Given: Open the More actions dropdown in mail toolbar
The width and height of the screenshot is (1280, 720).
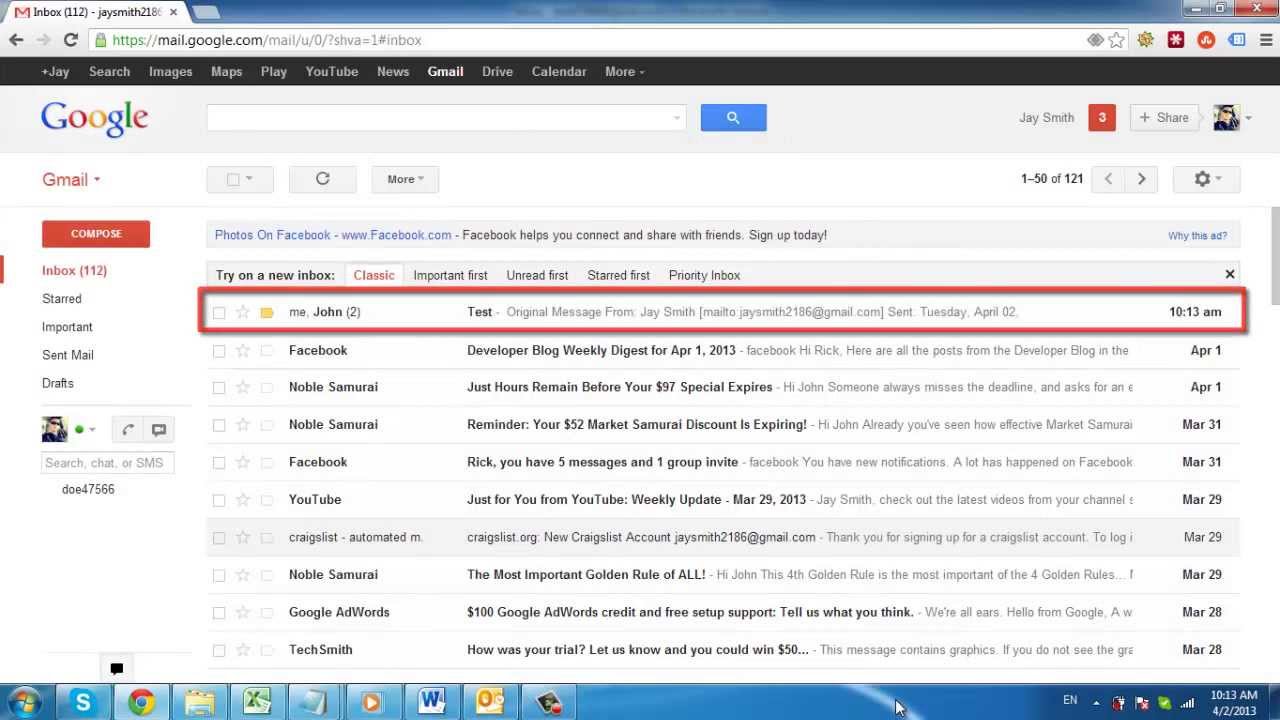Looking at the screenshot, I should click(405, 179).
